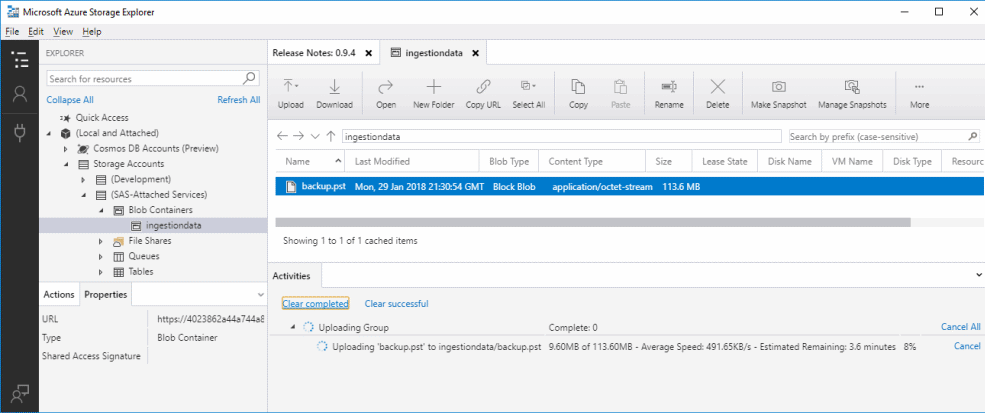Switch to the Properties tab
This screenshot has width=985, height=413.
pos(106,294)
